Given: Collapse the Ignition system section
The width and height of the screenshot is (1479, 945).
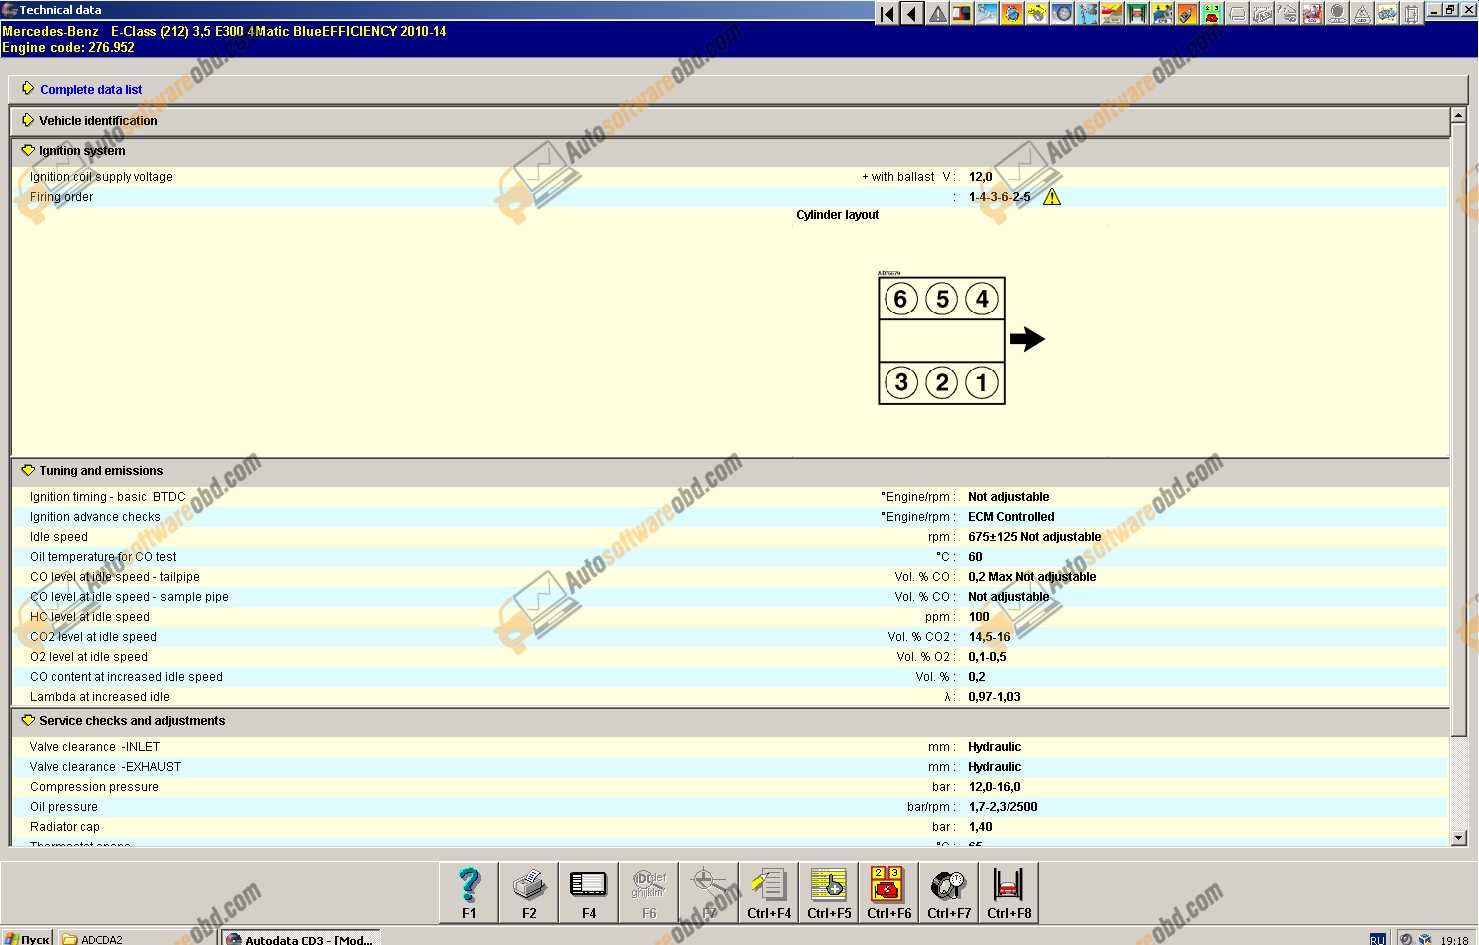Looking at the screenshot, I should point(28,150).
